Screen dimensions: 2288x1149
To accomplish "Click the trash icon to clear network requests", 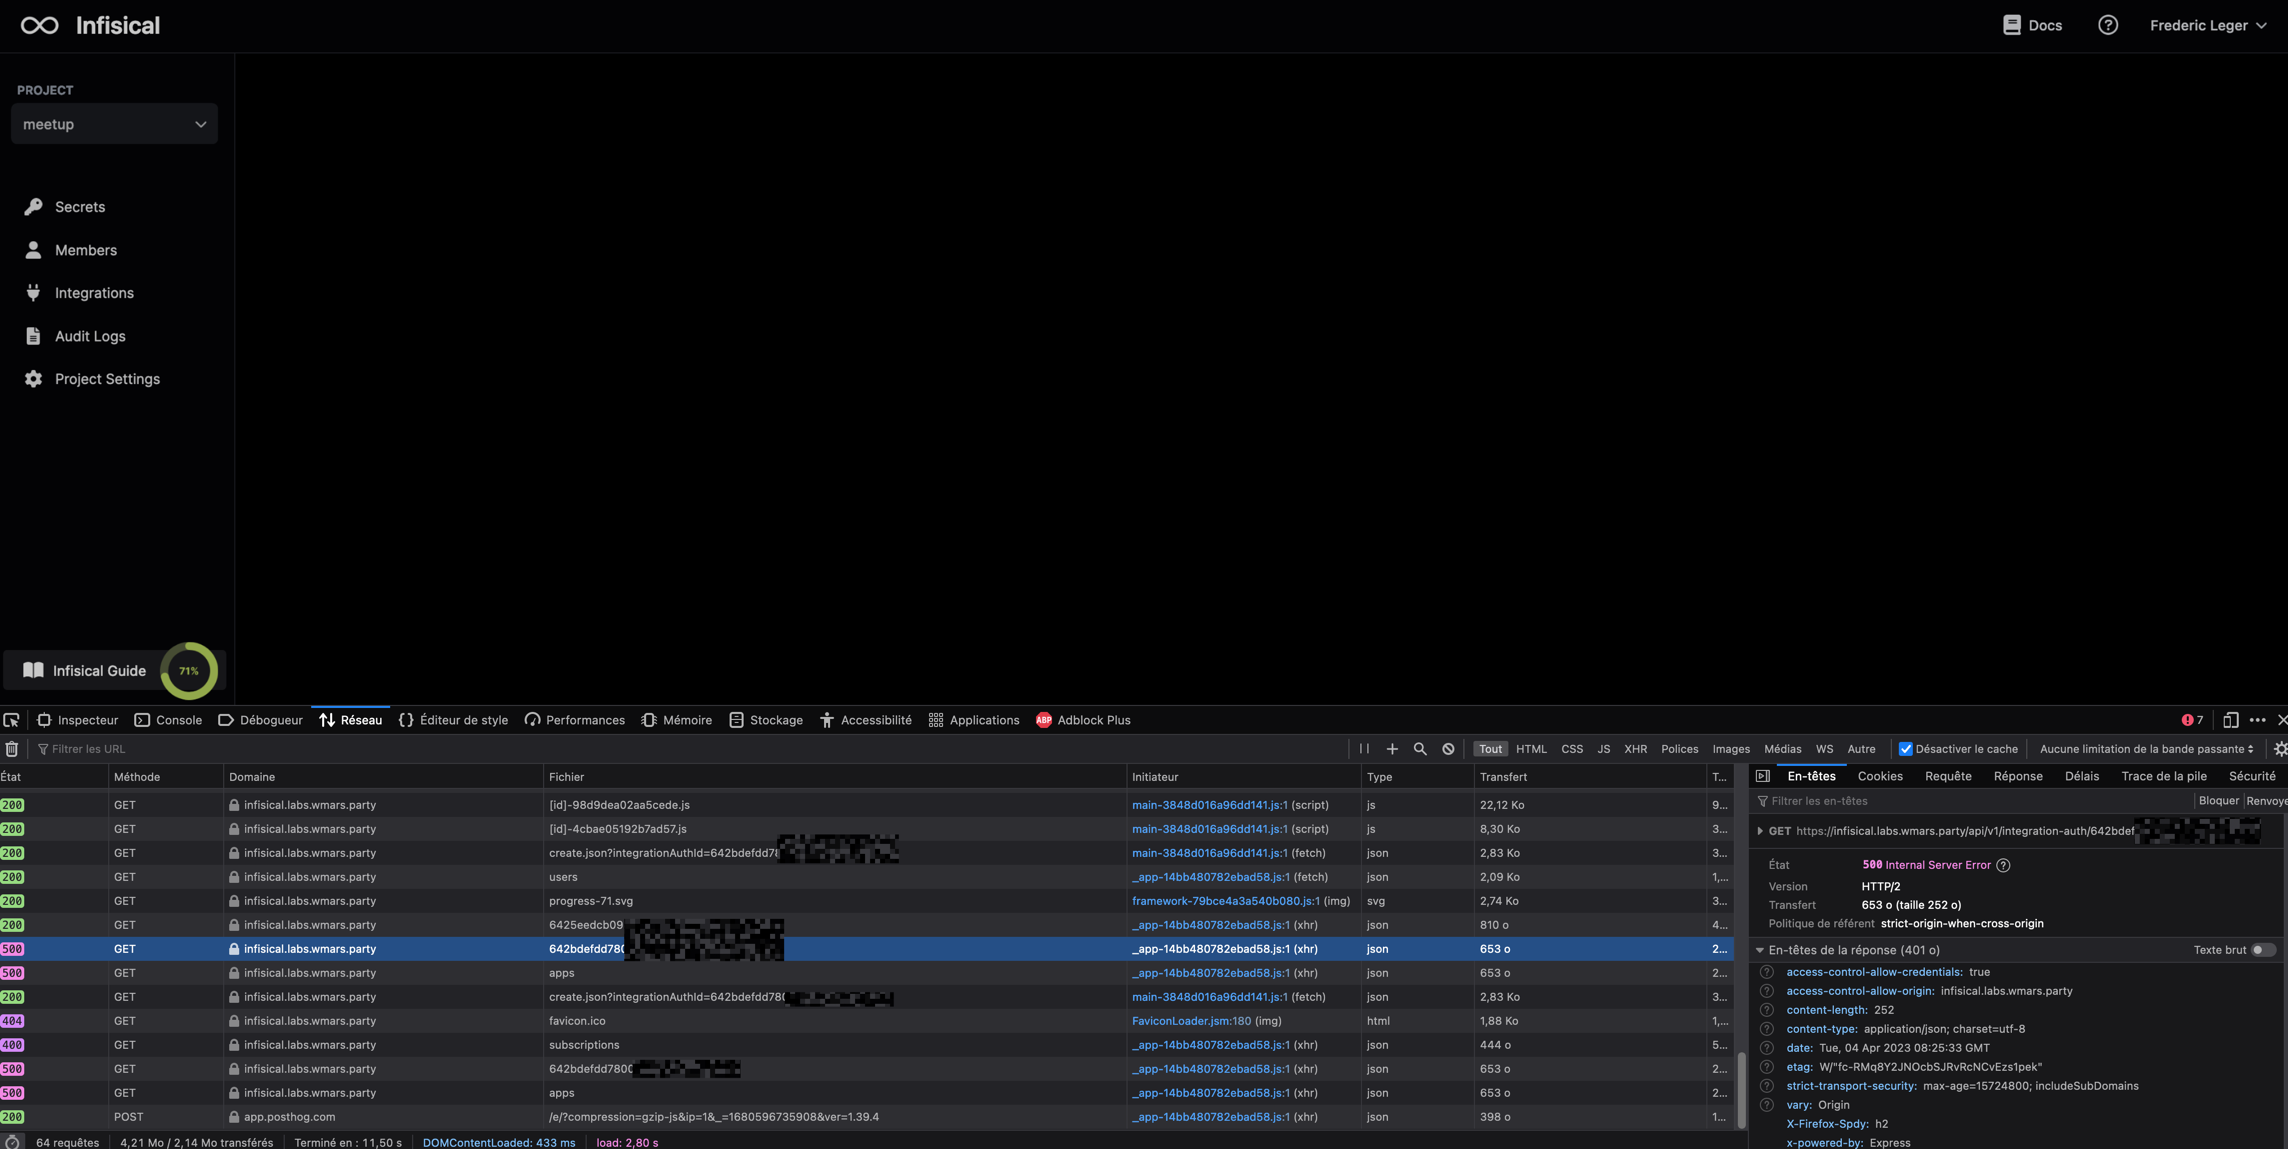I will (12, 749).
